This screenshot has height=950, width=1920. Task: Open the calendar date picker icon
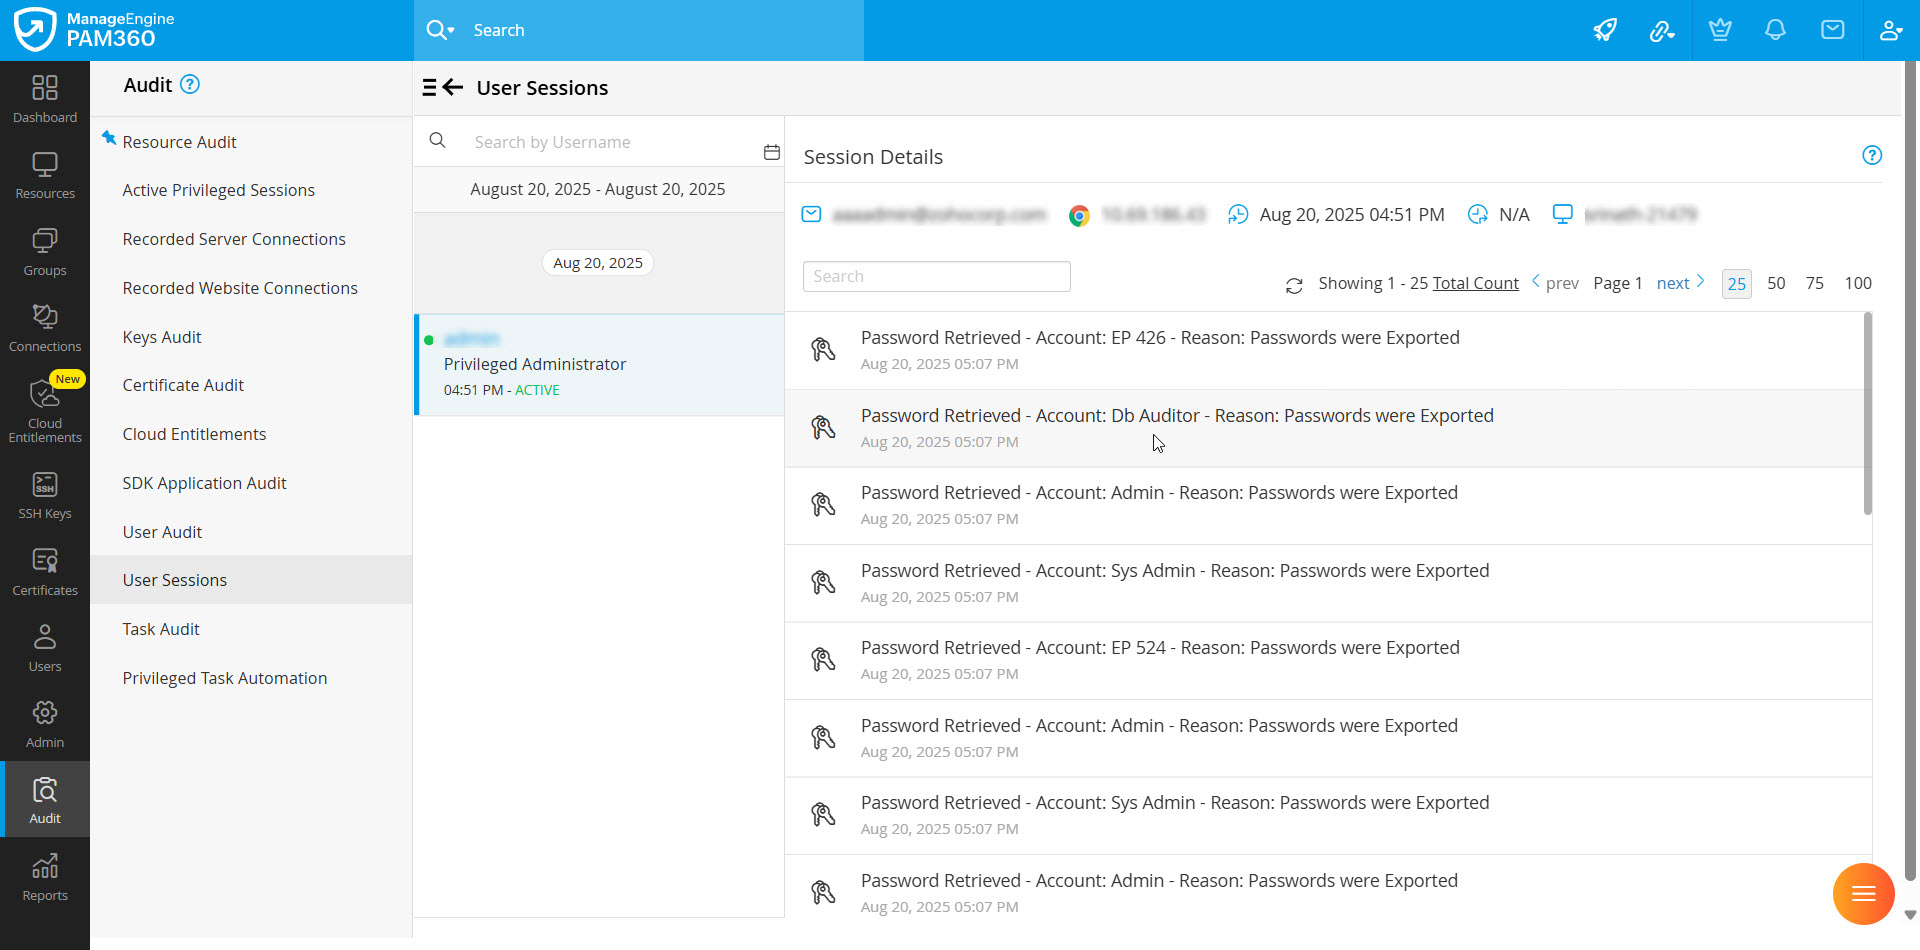pyautogui.click(x=771, y=152)
